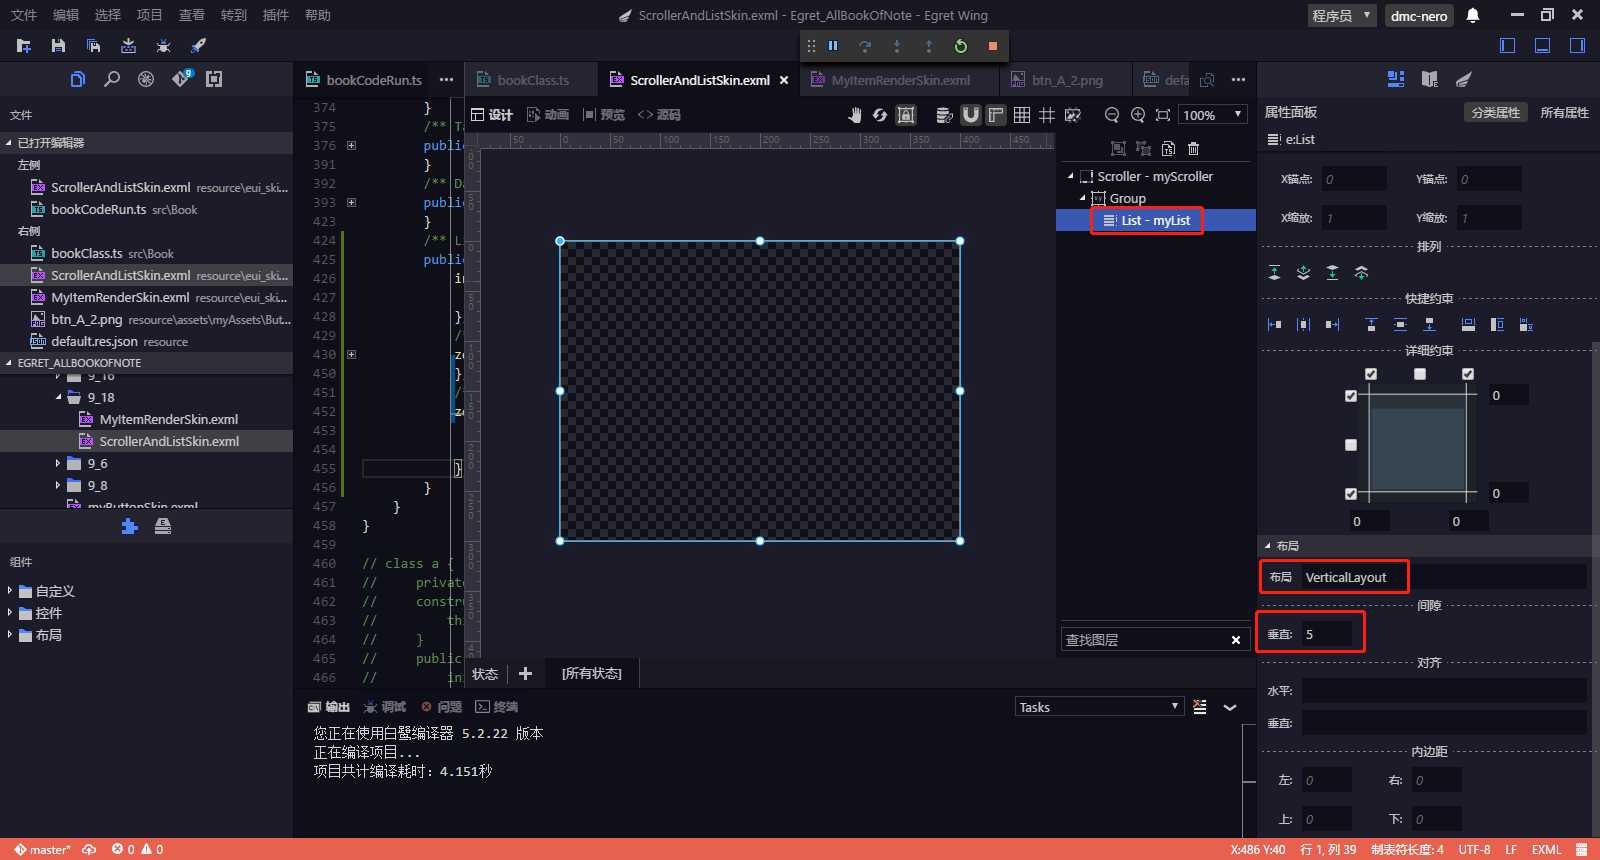
Task: Save the current file with the floppy icon
Action: 58,46
